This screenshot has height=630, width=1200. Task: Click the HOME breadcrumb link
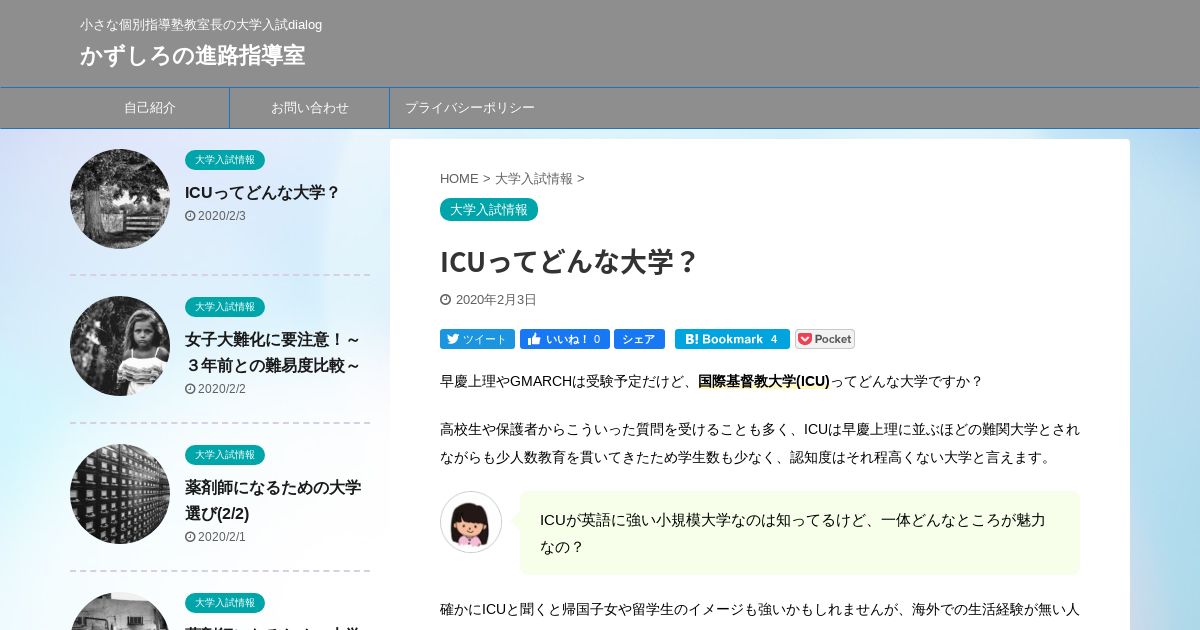click(x=459, y=178)
